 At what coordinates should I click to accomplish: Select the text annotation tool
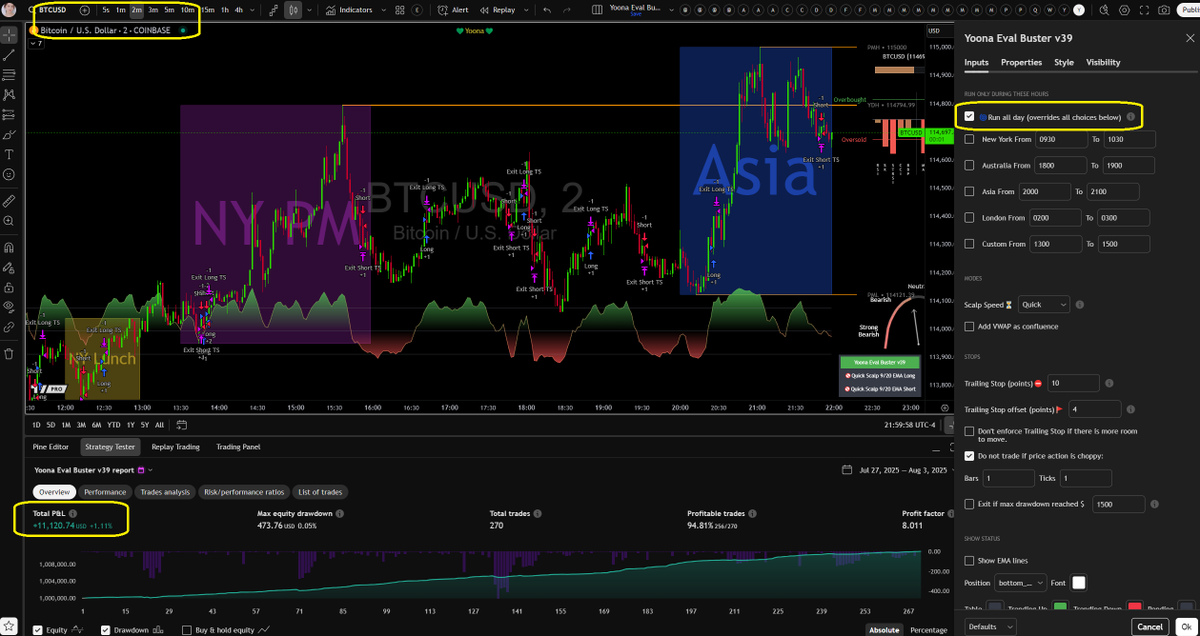(9, 155)
